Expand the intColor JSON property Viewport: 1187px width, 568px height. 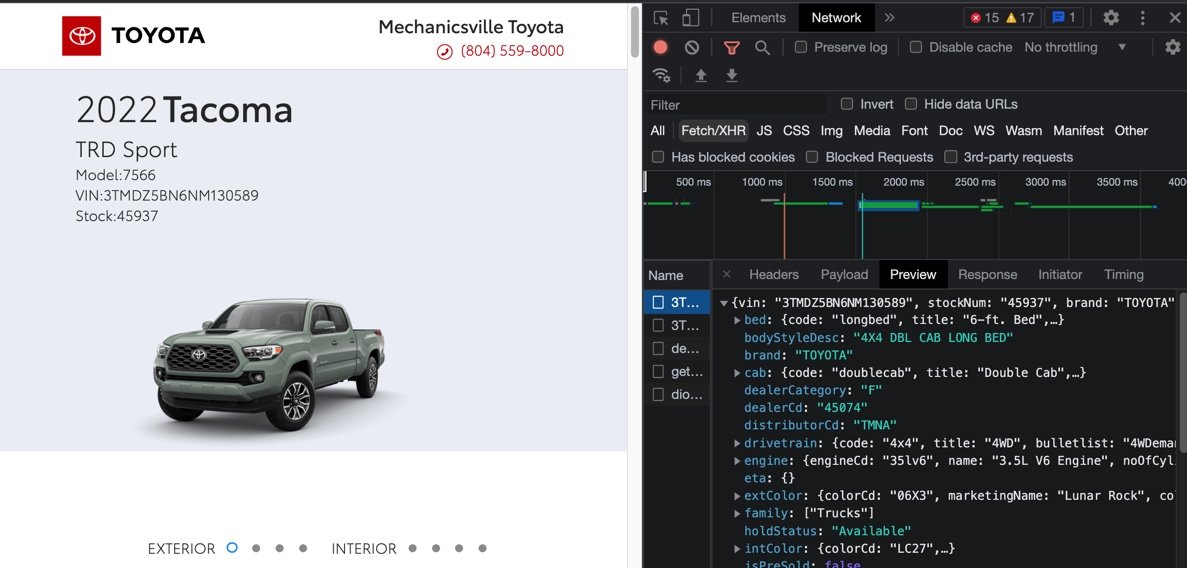point(737,548)
